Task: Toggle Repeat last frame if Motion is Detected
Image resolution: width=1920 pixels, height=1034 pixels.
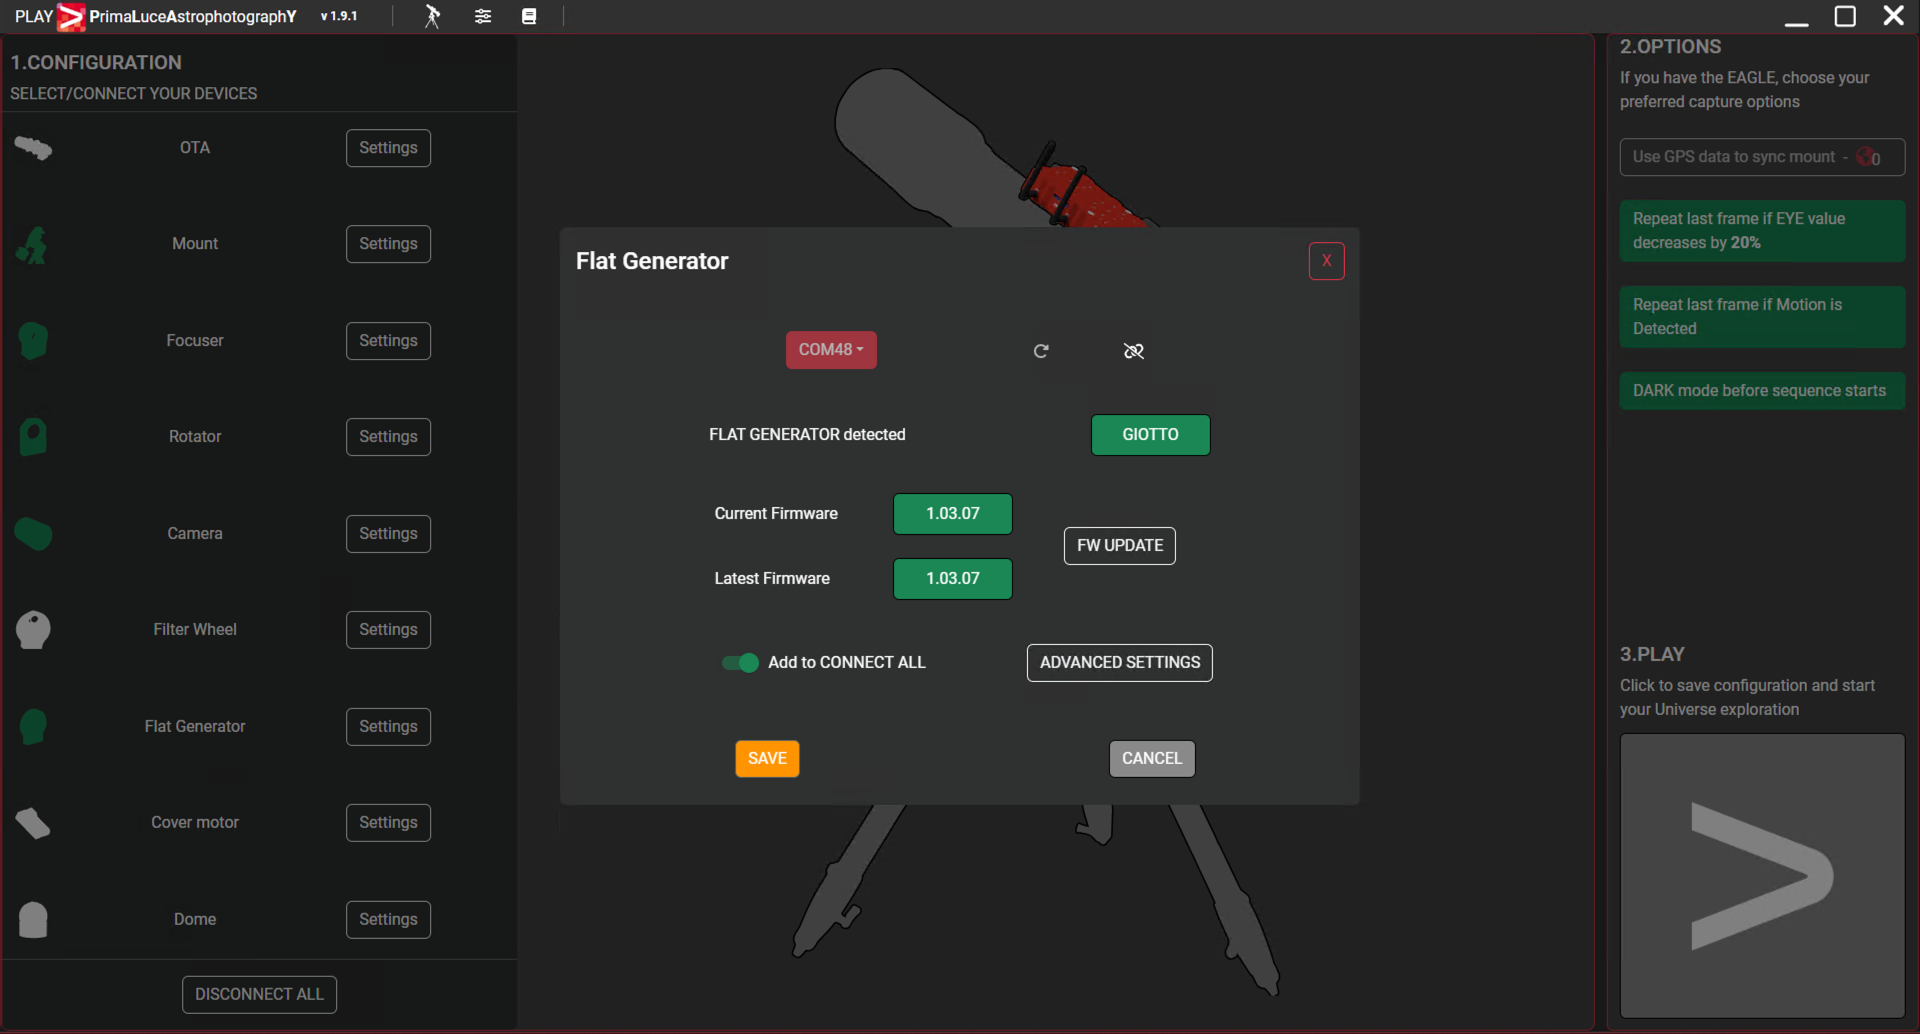Action: [1762, 317]
